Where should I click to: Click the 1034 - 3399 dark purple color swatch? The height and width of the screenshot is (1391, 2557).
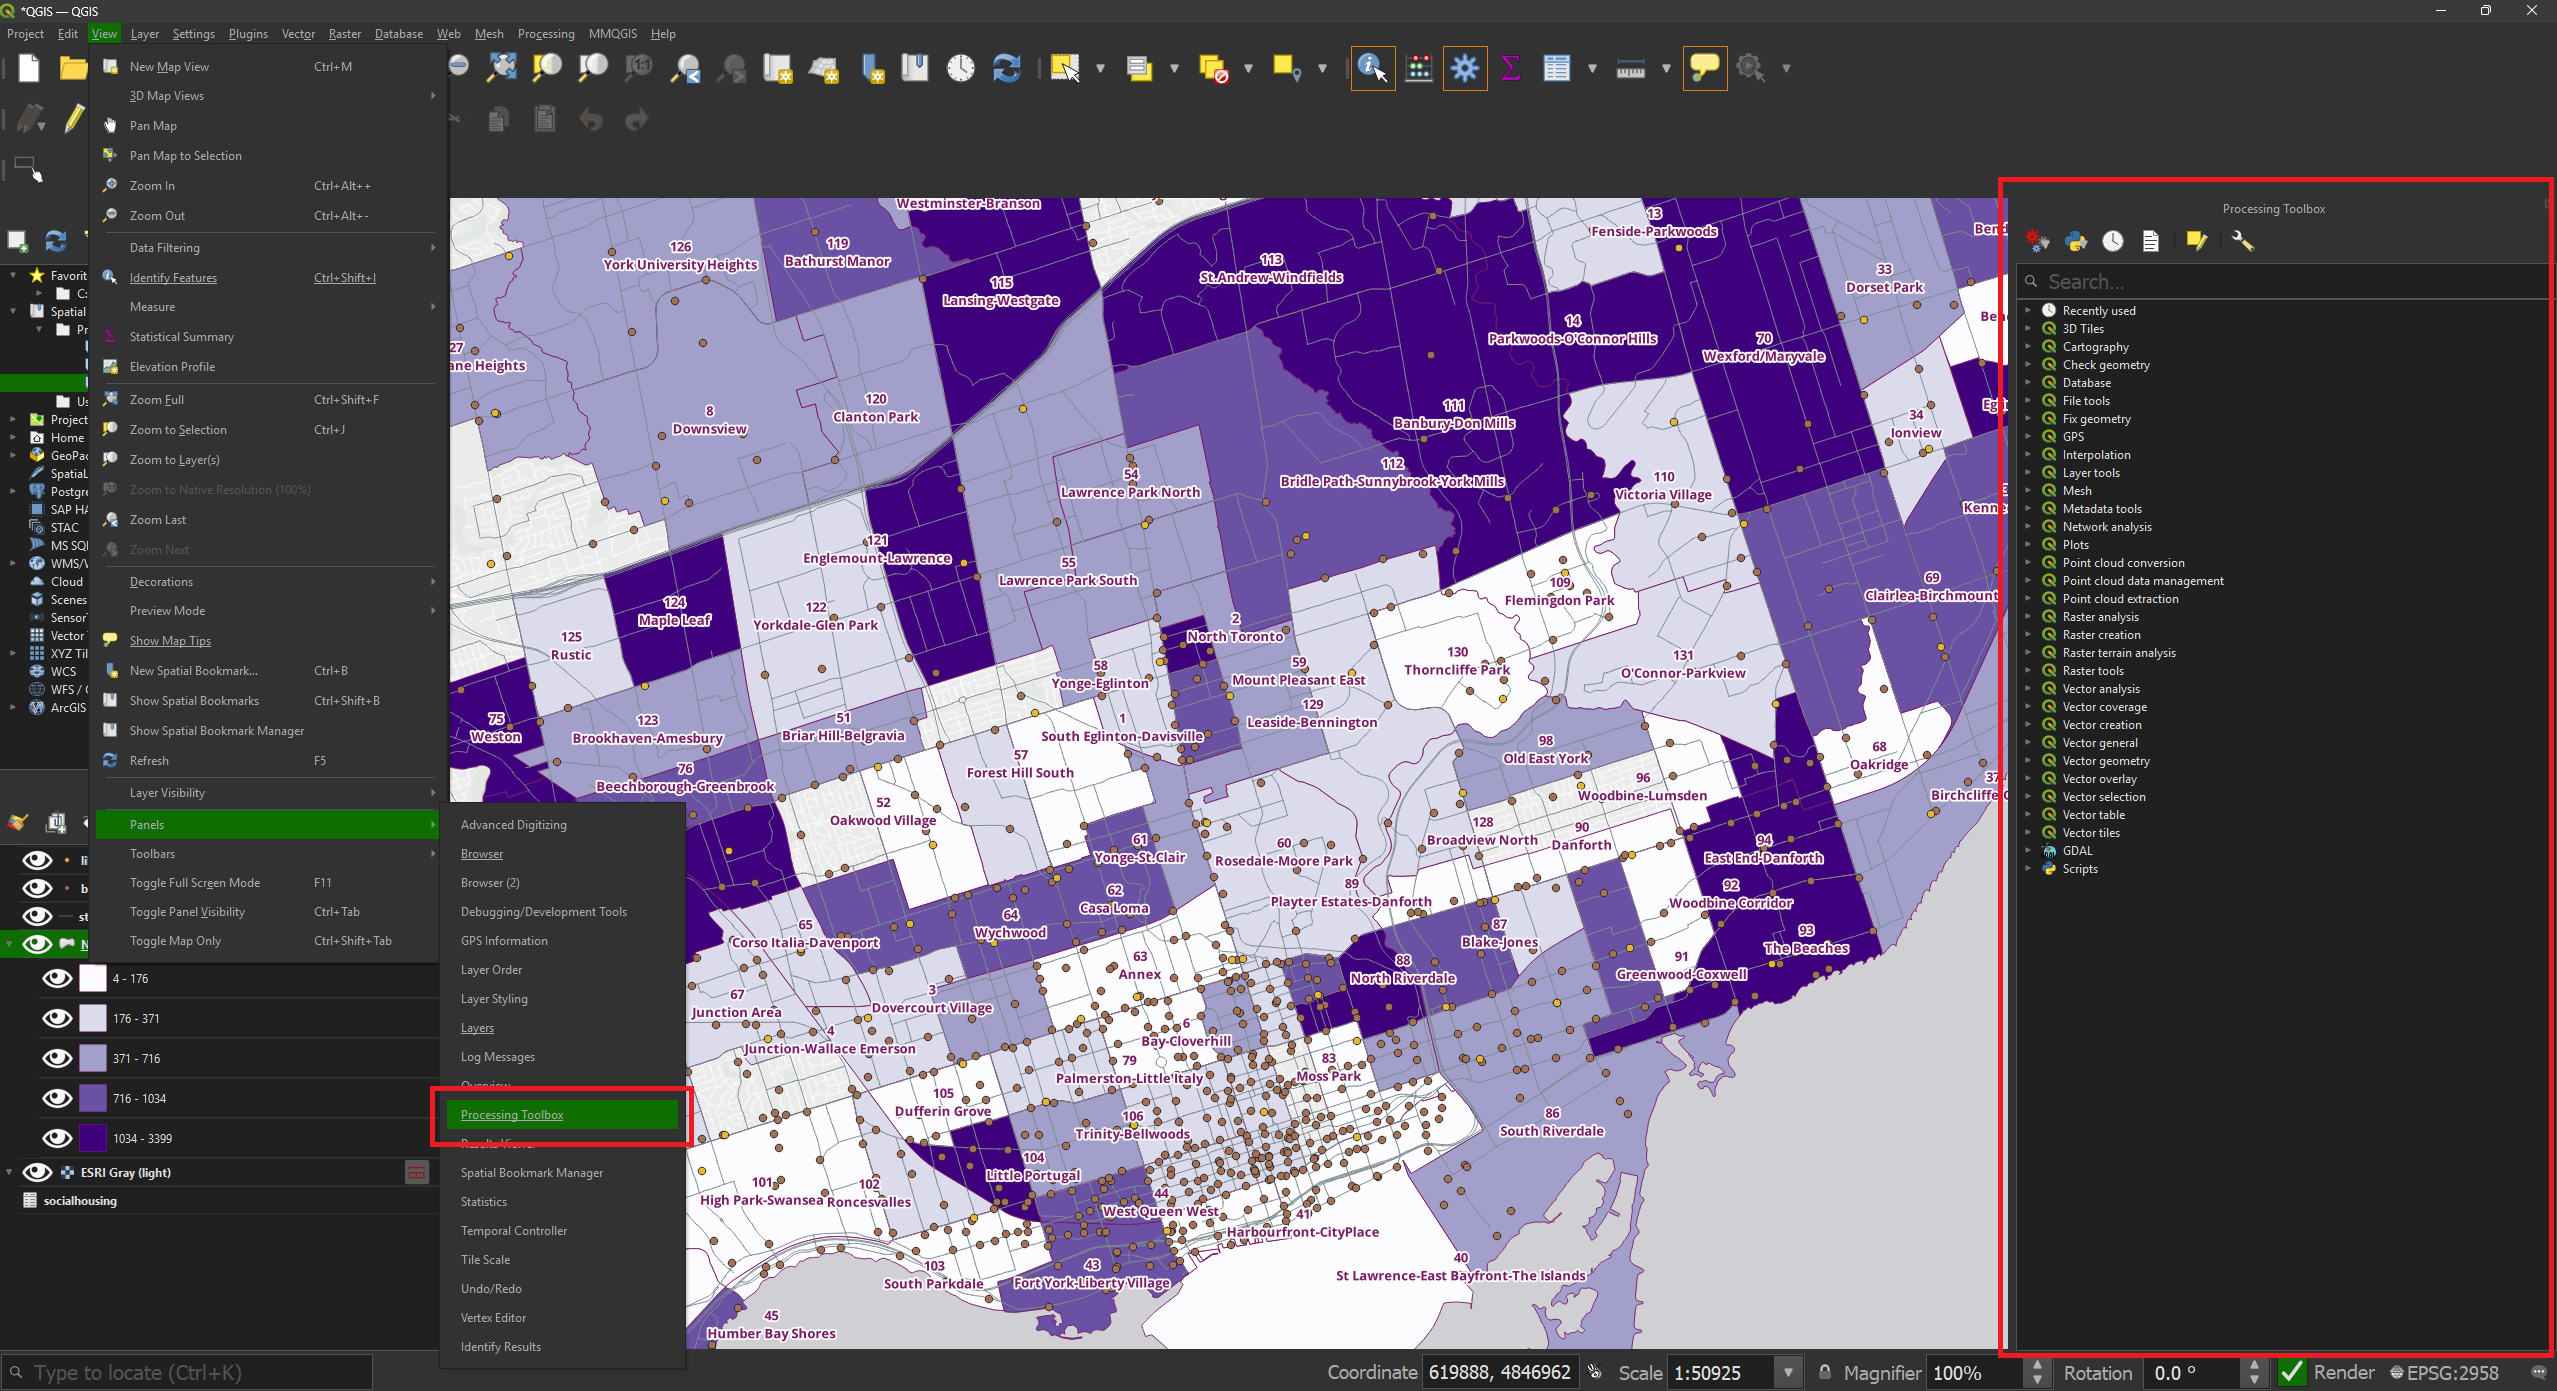pyautogui.click(x=93, y=1139)
